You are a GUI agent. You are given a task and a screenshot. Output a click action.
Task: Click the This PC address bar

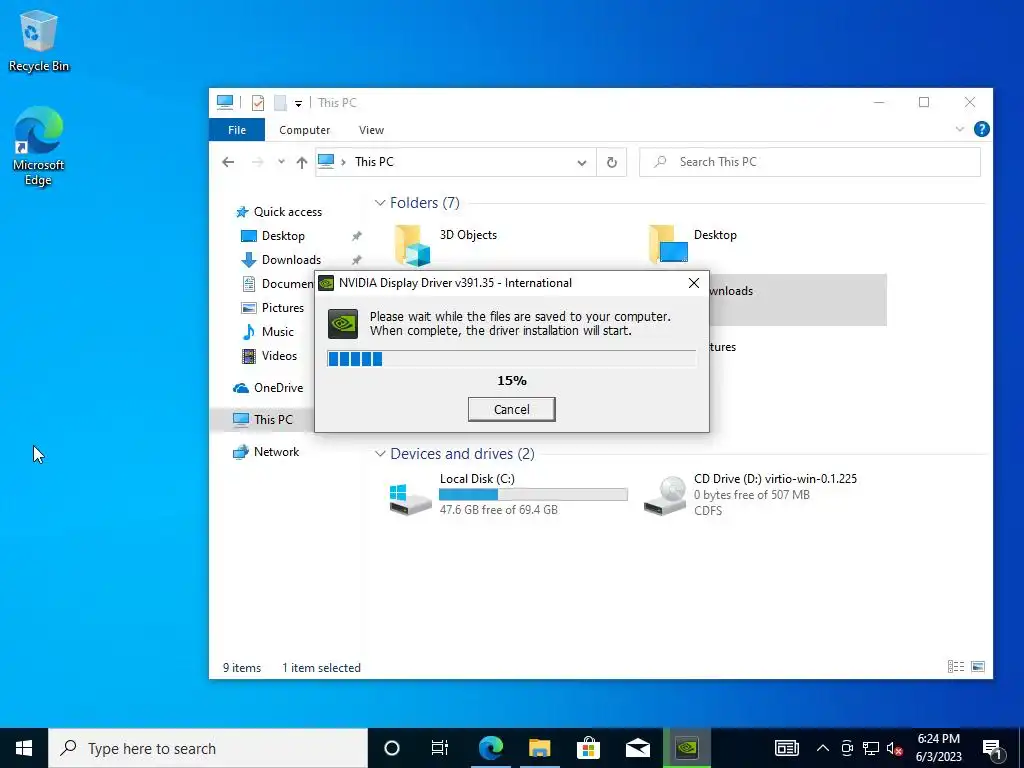coord(455,162)
